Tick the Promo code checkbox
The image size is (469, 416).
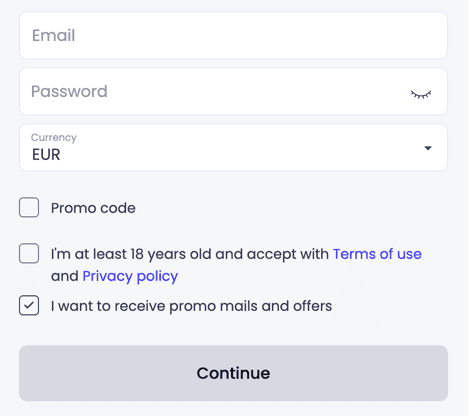[29, 207]
